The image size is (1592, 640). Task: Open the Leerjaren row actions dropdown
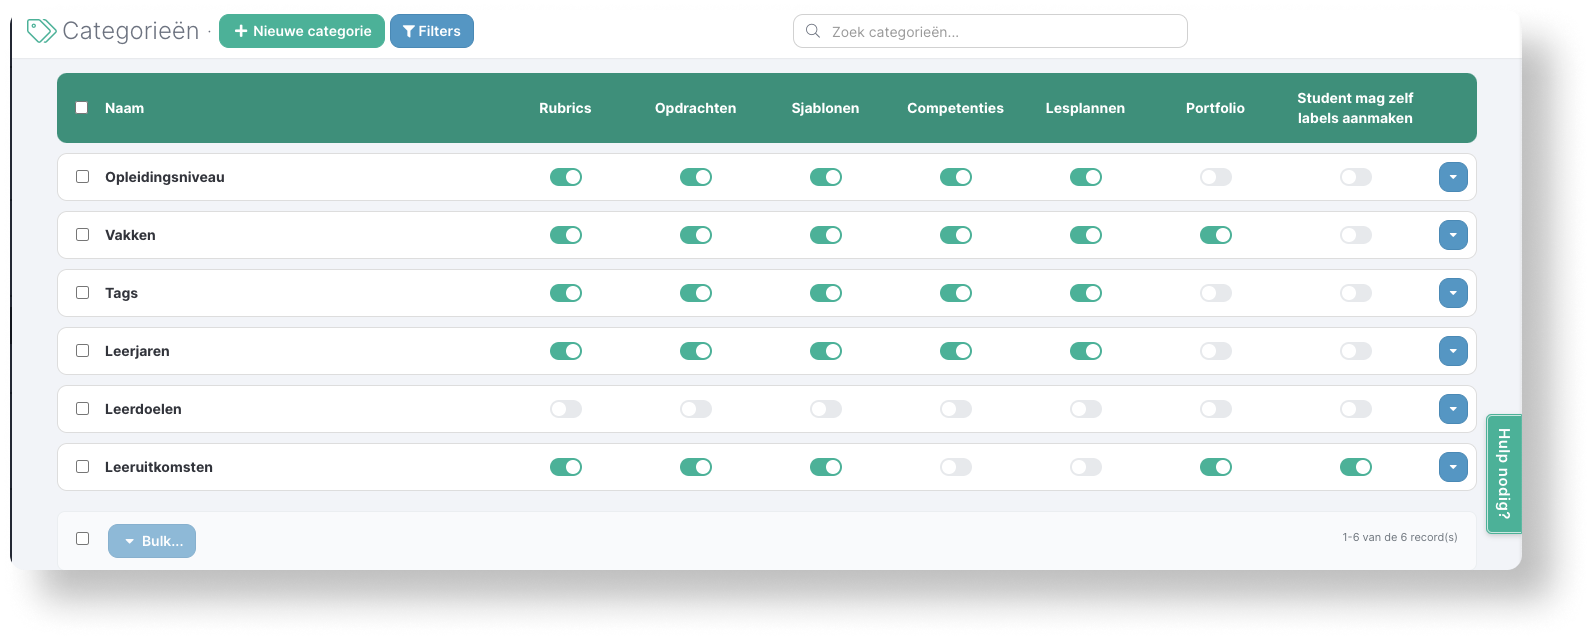(x=1453, y=351)
